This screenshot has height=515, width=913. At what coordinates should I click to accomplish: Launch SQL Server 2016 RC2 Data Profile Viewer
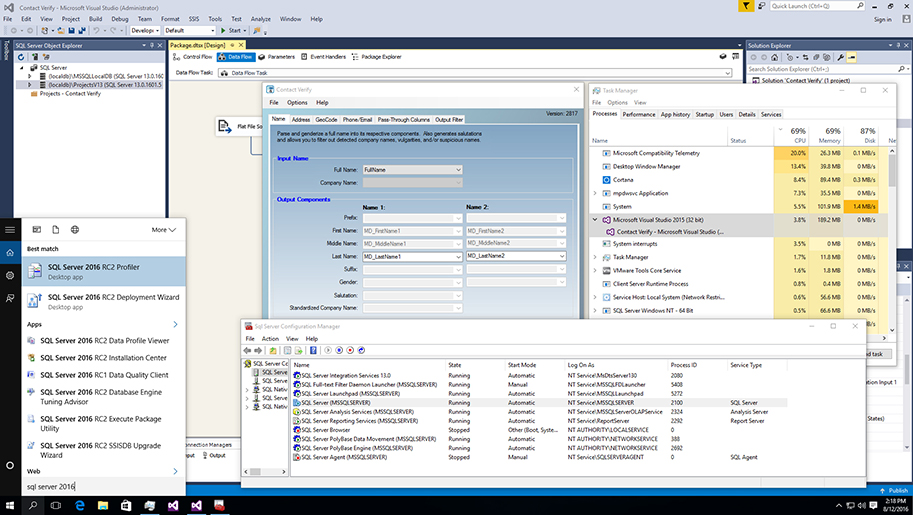(x=104, y=341)
